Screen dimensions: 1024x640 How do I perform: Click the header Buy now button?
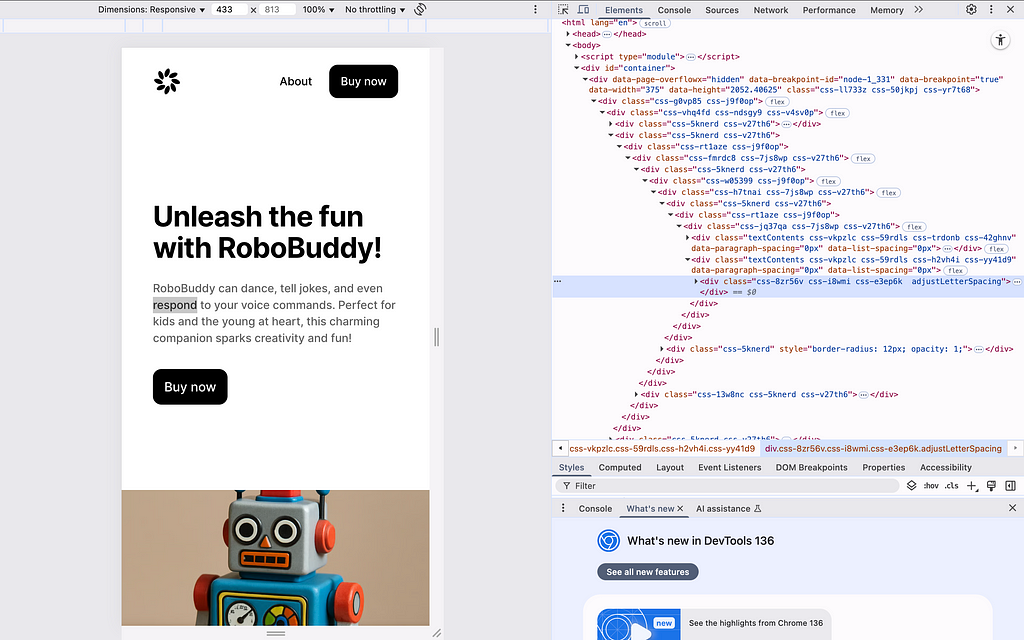[x=364, y=82]
